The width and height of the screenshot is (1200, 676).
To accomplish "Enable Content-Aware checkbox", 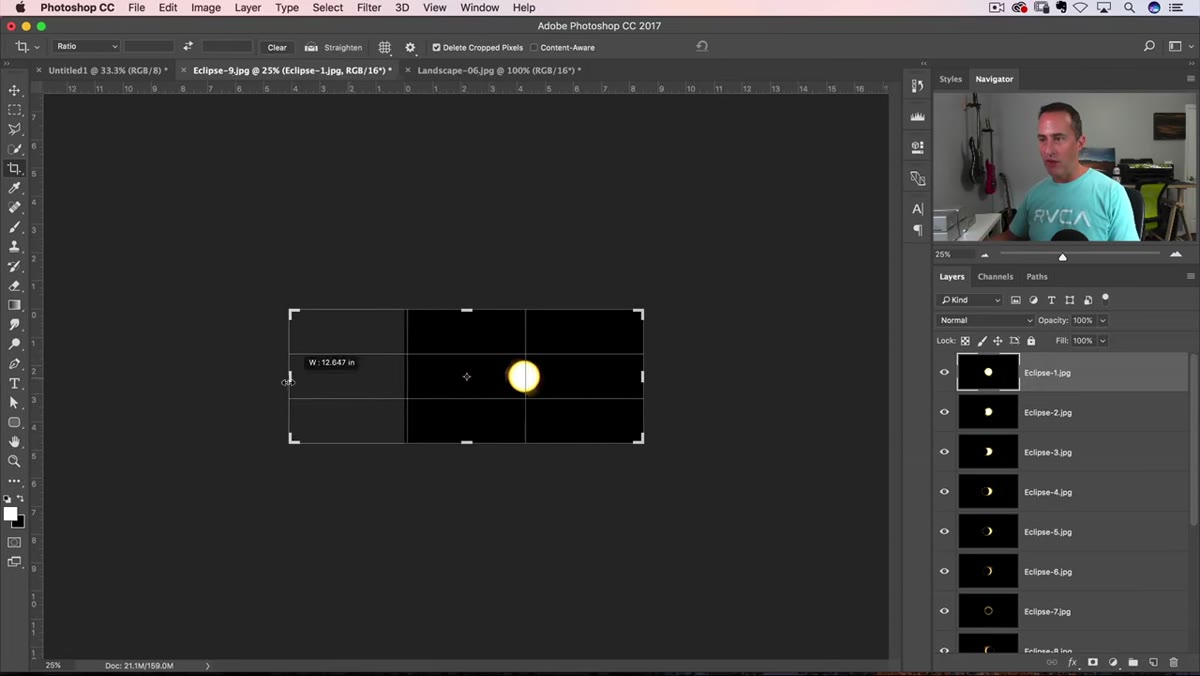I will (534, 47).
